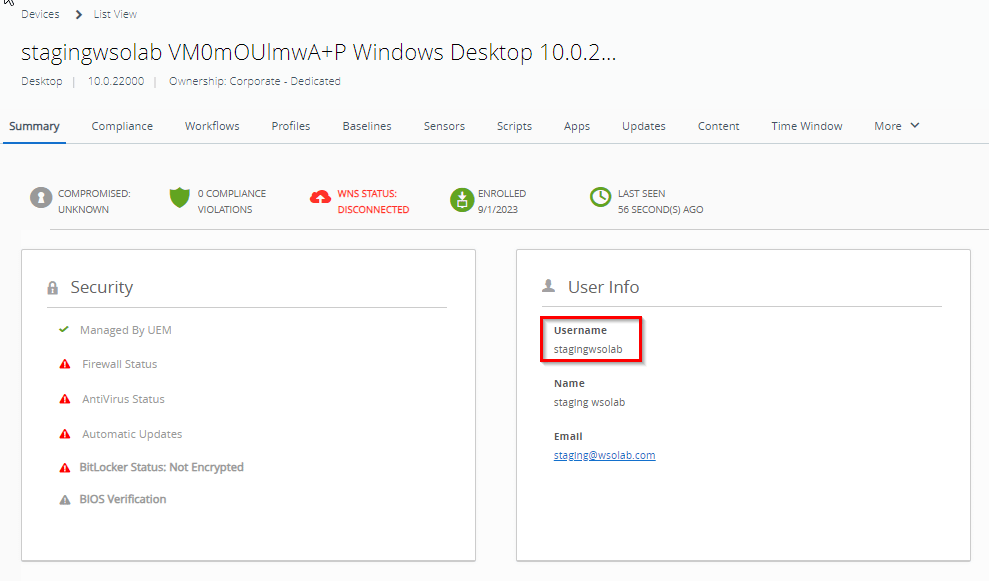The image size is (989, 581).
Task: Switch to the Compliance tab
Action: (x=122, y=126)
